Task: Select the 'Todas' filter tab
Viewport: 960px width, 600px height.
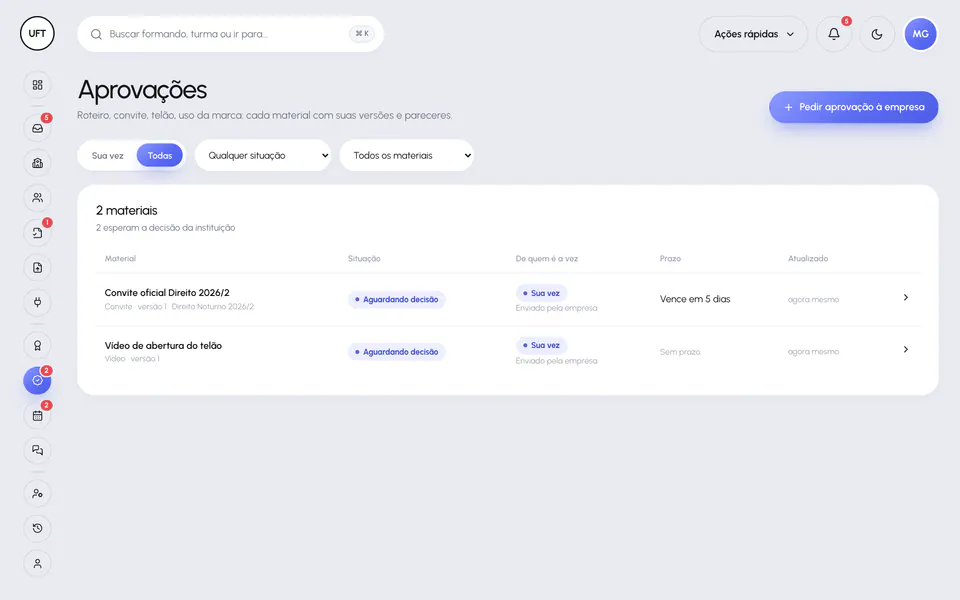Action: click(160, 156)
